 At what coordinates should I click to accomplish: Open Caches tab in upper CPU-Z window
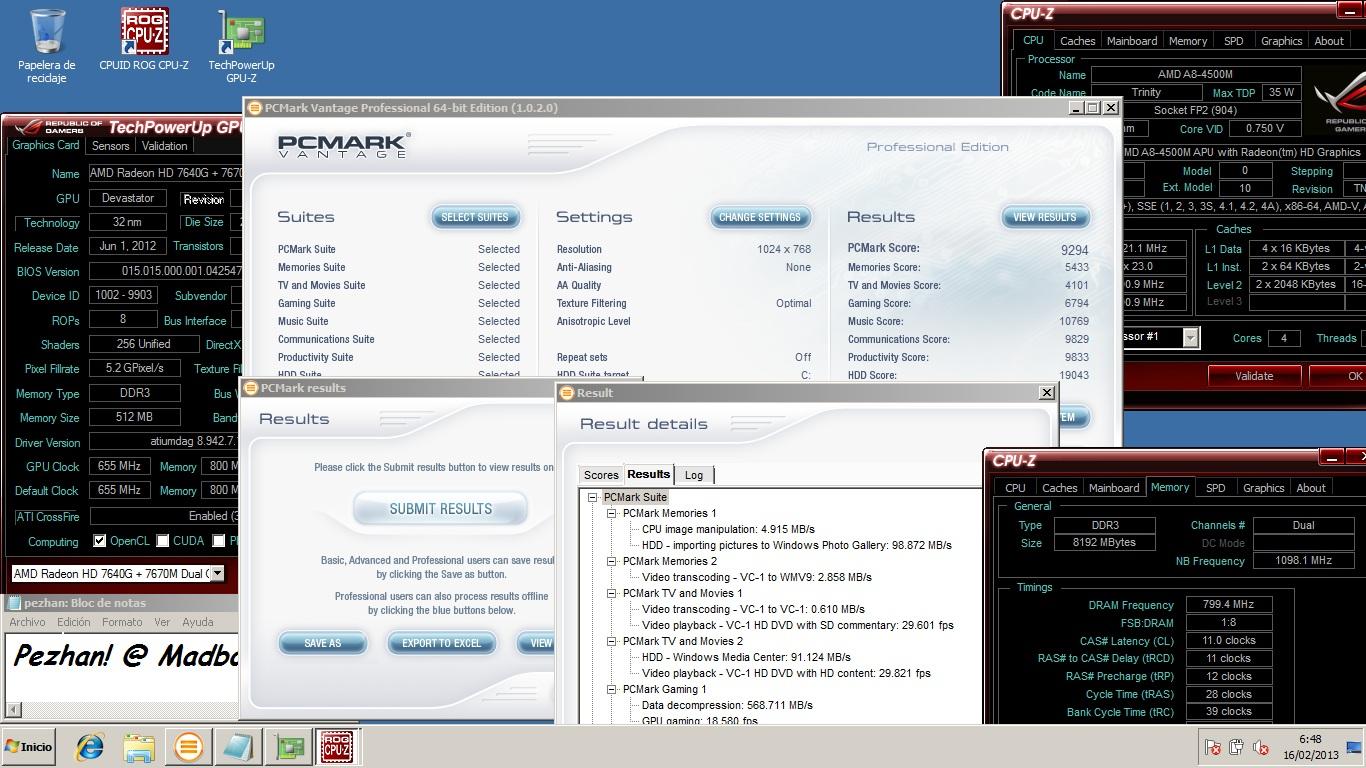[x=1077, y=41]
